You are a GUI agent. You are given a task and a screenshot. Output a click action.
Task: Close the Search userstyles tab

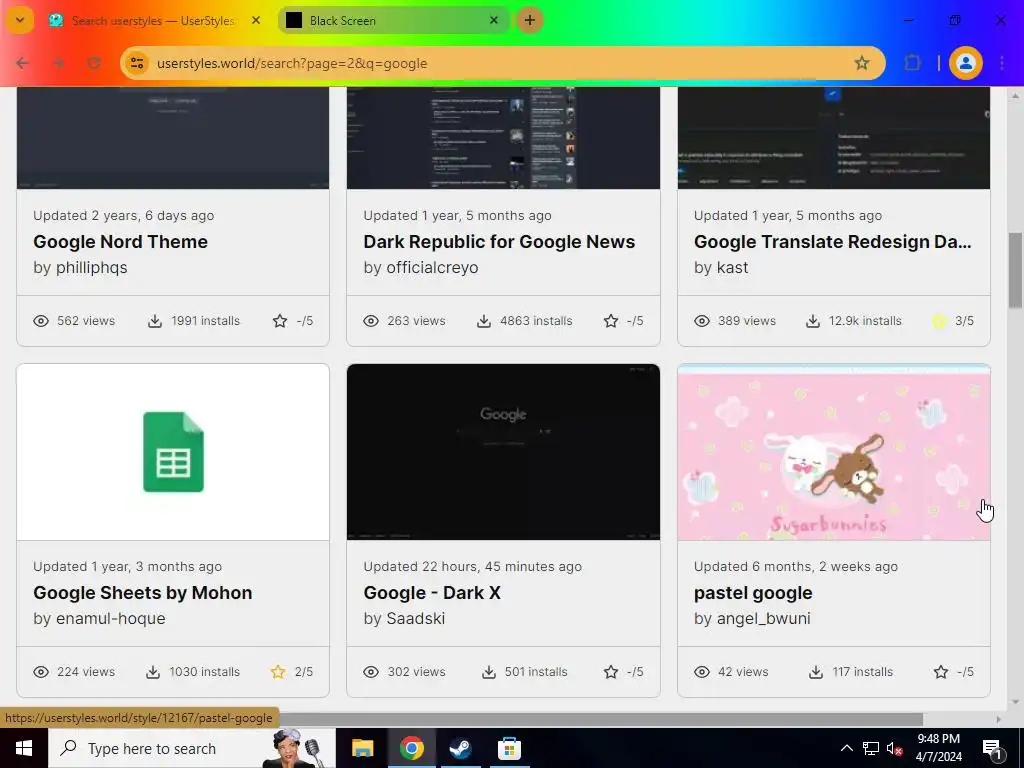[x=256, y=20]
